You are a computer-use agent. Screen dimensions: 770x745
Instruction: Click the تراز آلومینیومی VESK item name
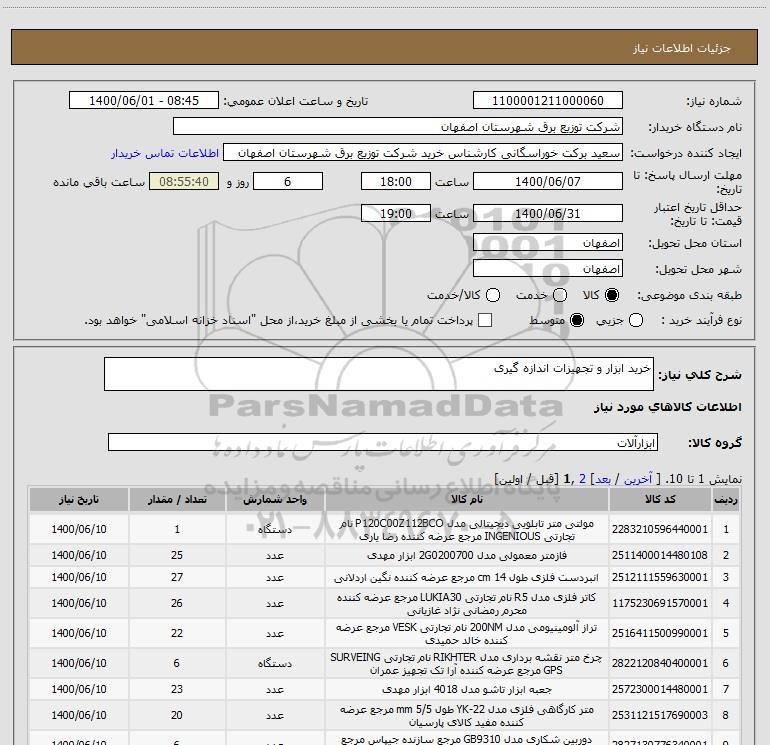pyautogui.click(x=467, y=634)
